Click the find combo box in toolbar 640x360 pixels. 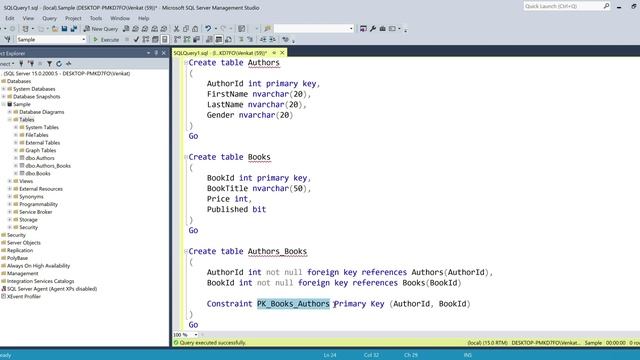coord(313,29)
